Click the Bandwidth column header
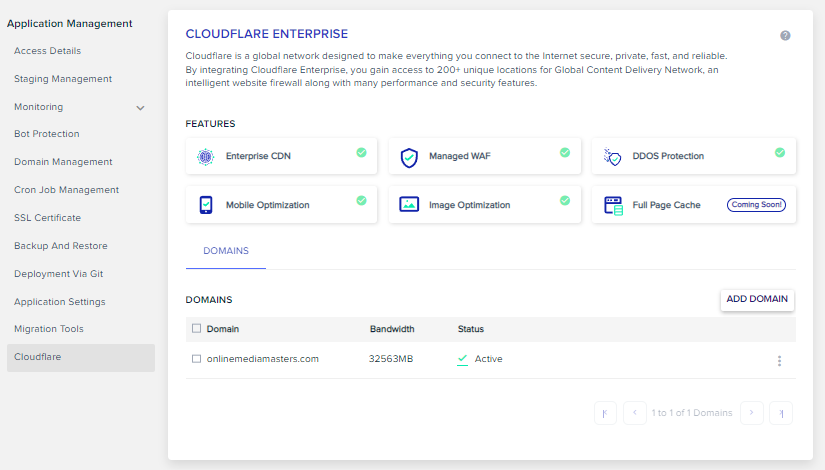Viewport: 825px width, 470px height. pyautogui.click(x=392, y=329)
